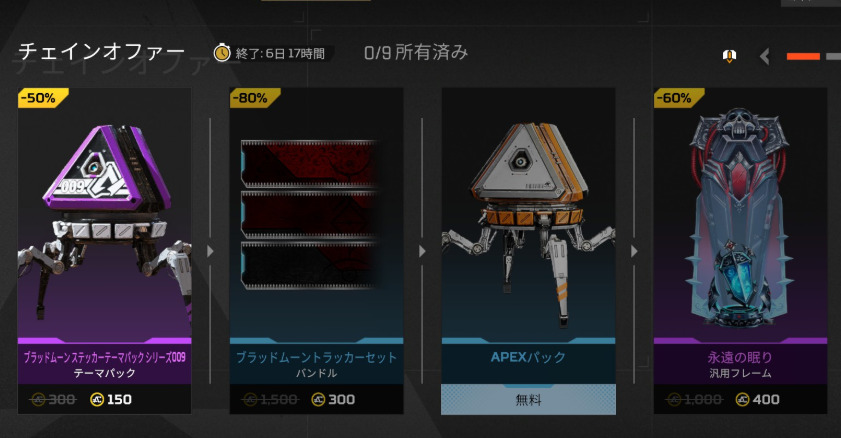This screenshot has height=438, width=841.
Task: Open the purple 009 theme pack thumbnail
Action: click(105, 214)
